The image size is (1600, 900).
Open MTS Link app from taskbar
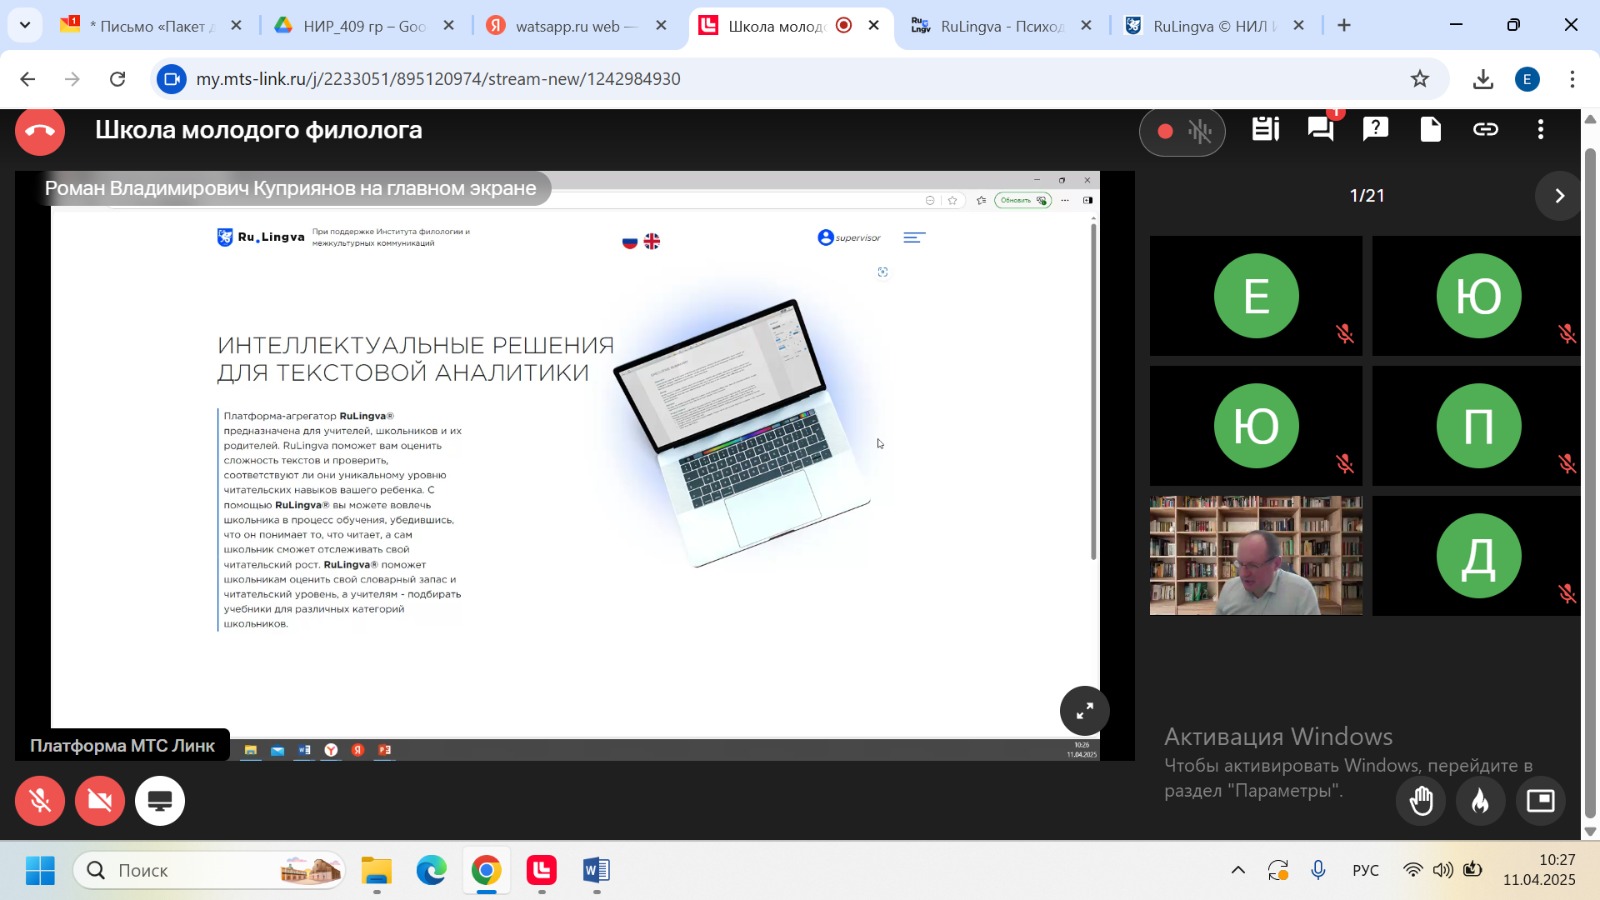(x=541, y=871)
